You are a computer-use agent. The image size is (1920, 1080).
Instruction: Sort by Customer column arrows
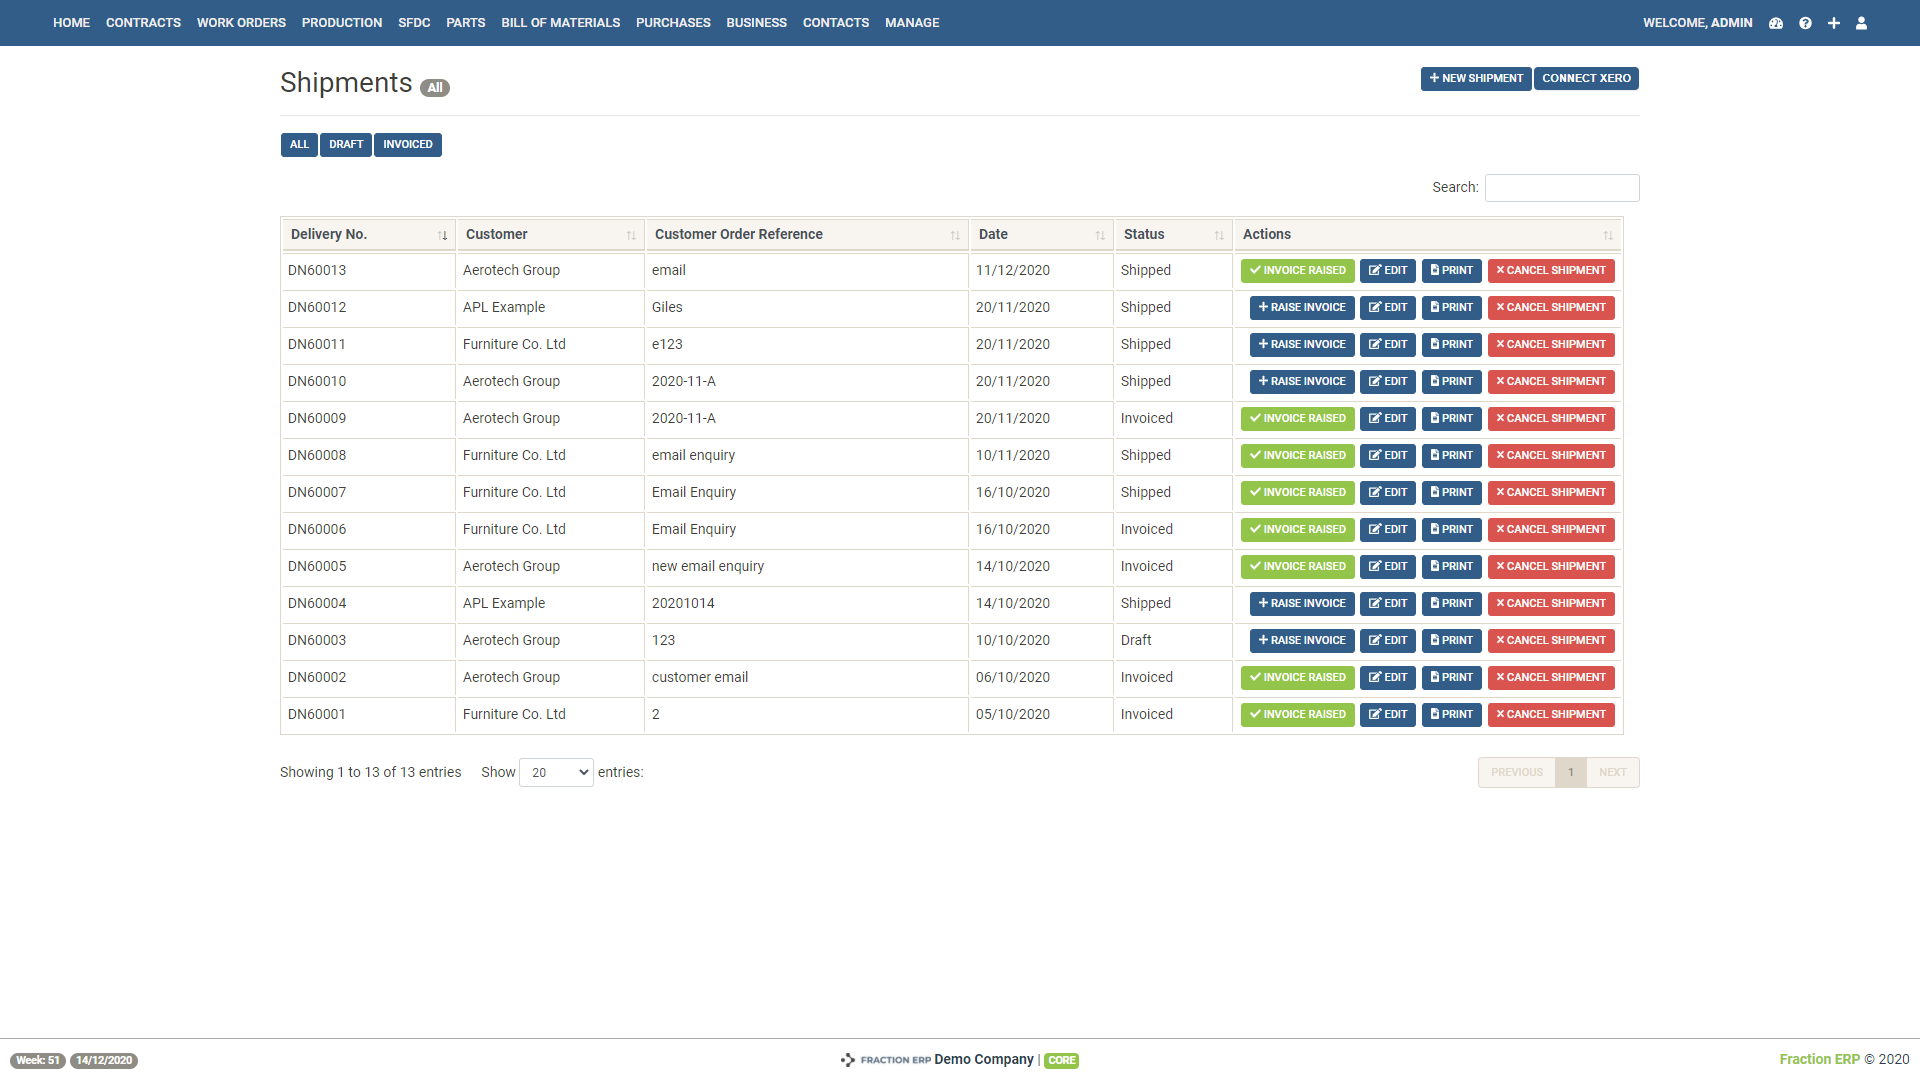(x=631, y=235)
